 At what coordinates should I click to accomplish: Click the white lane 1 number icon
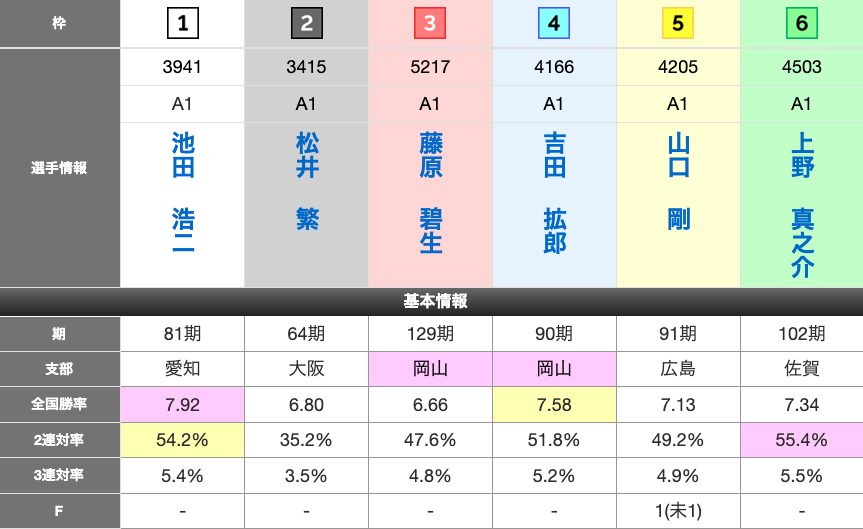point(182,23)
